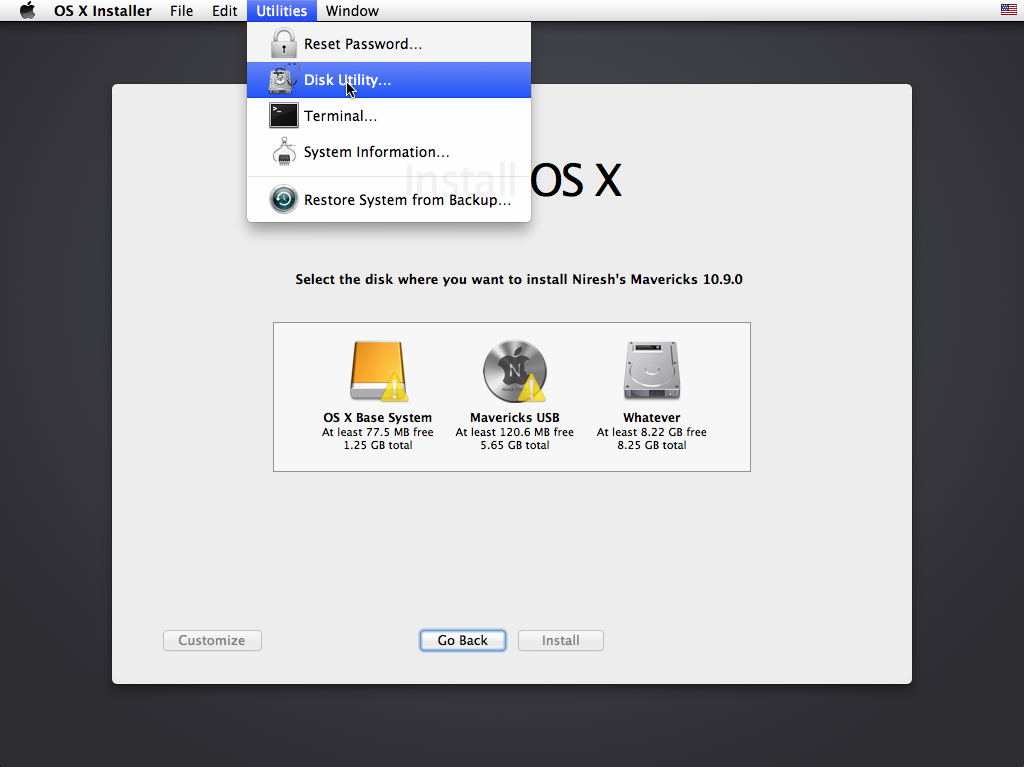The width and height of the screenshot is (1024, 767).
Task: Select the Mavericks USB disc icon
Action: tap(515, 371)
